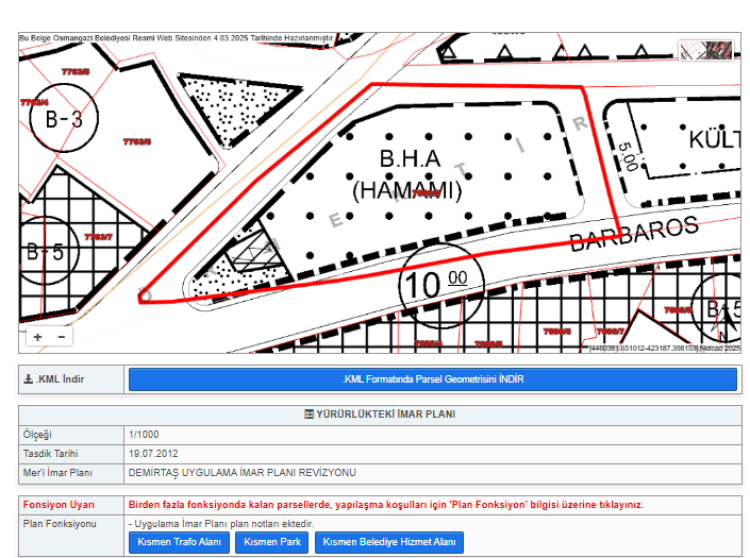Viewport: 750px width, 558px height.
Task: Click the 10.00 road width circle marker
Action: [x=436, y=283]
